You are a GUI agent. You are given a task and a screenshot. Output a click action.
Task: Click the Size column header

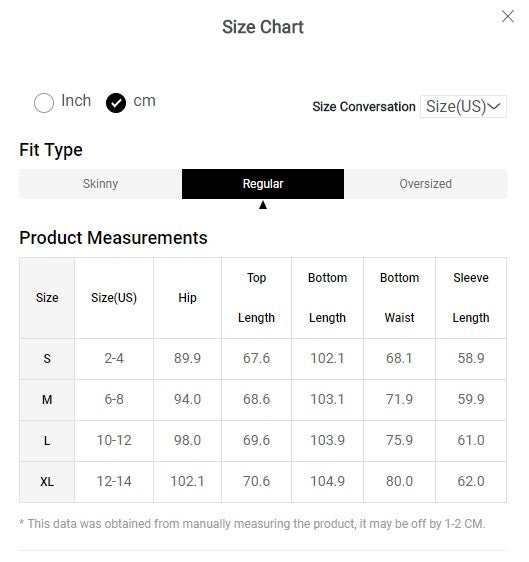pos(47,298)
